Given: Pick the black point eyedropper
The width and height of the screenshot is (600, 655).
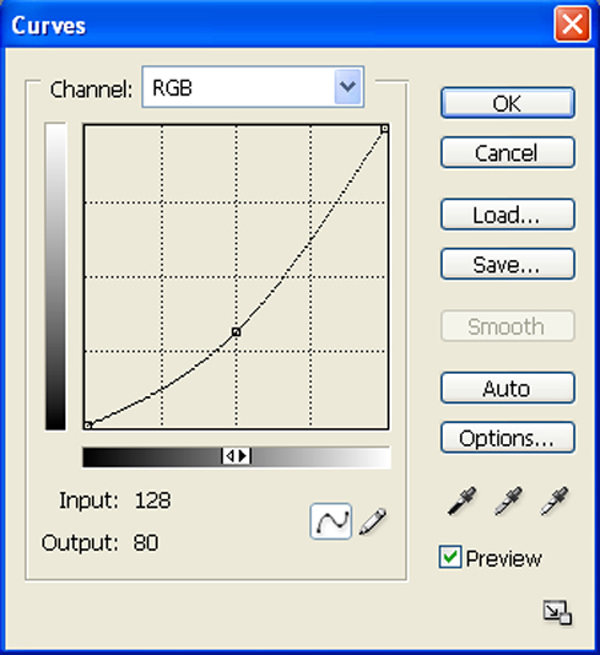Looking at the screenshot, I should 462,500.
